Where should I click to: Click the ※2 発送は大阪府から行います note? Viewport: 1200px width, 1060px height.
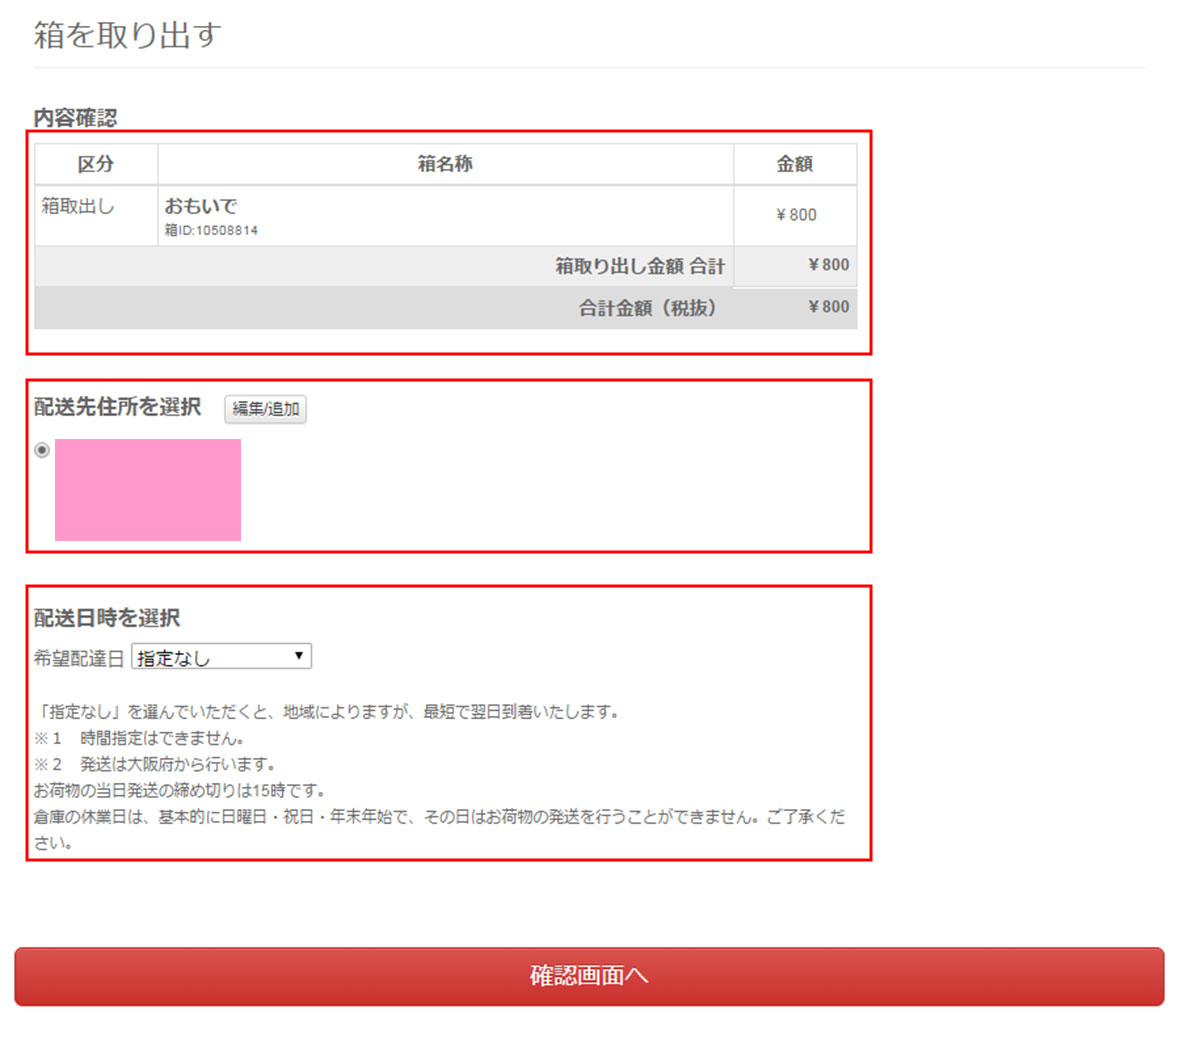pos(155,764)
